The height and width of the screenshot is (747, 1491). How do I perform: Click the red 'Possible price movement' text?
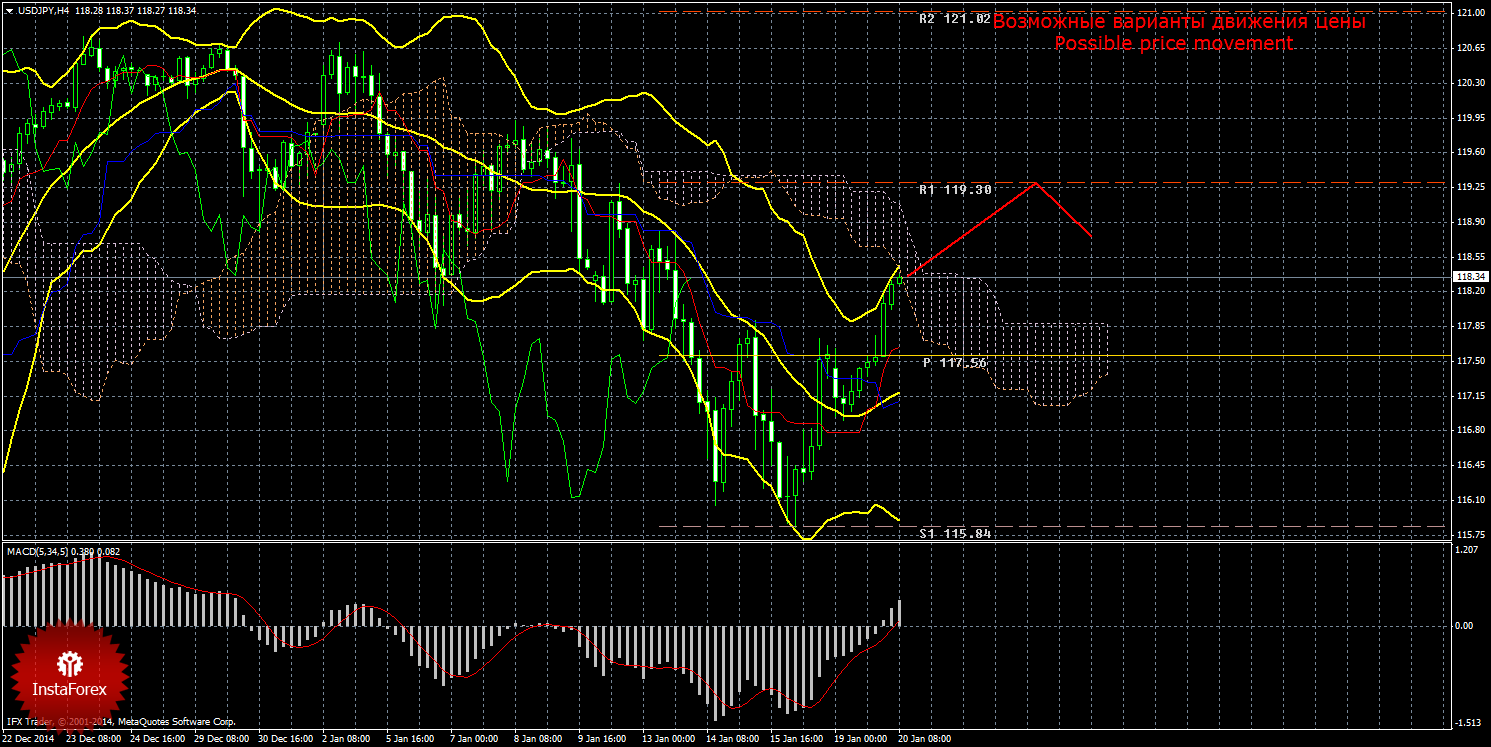point(1173,43)
